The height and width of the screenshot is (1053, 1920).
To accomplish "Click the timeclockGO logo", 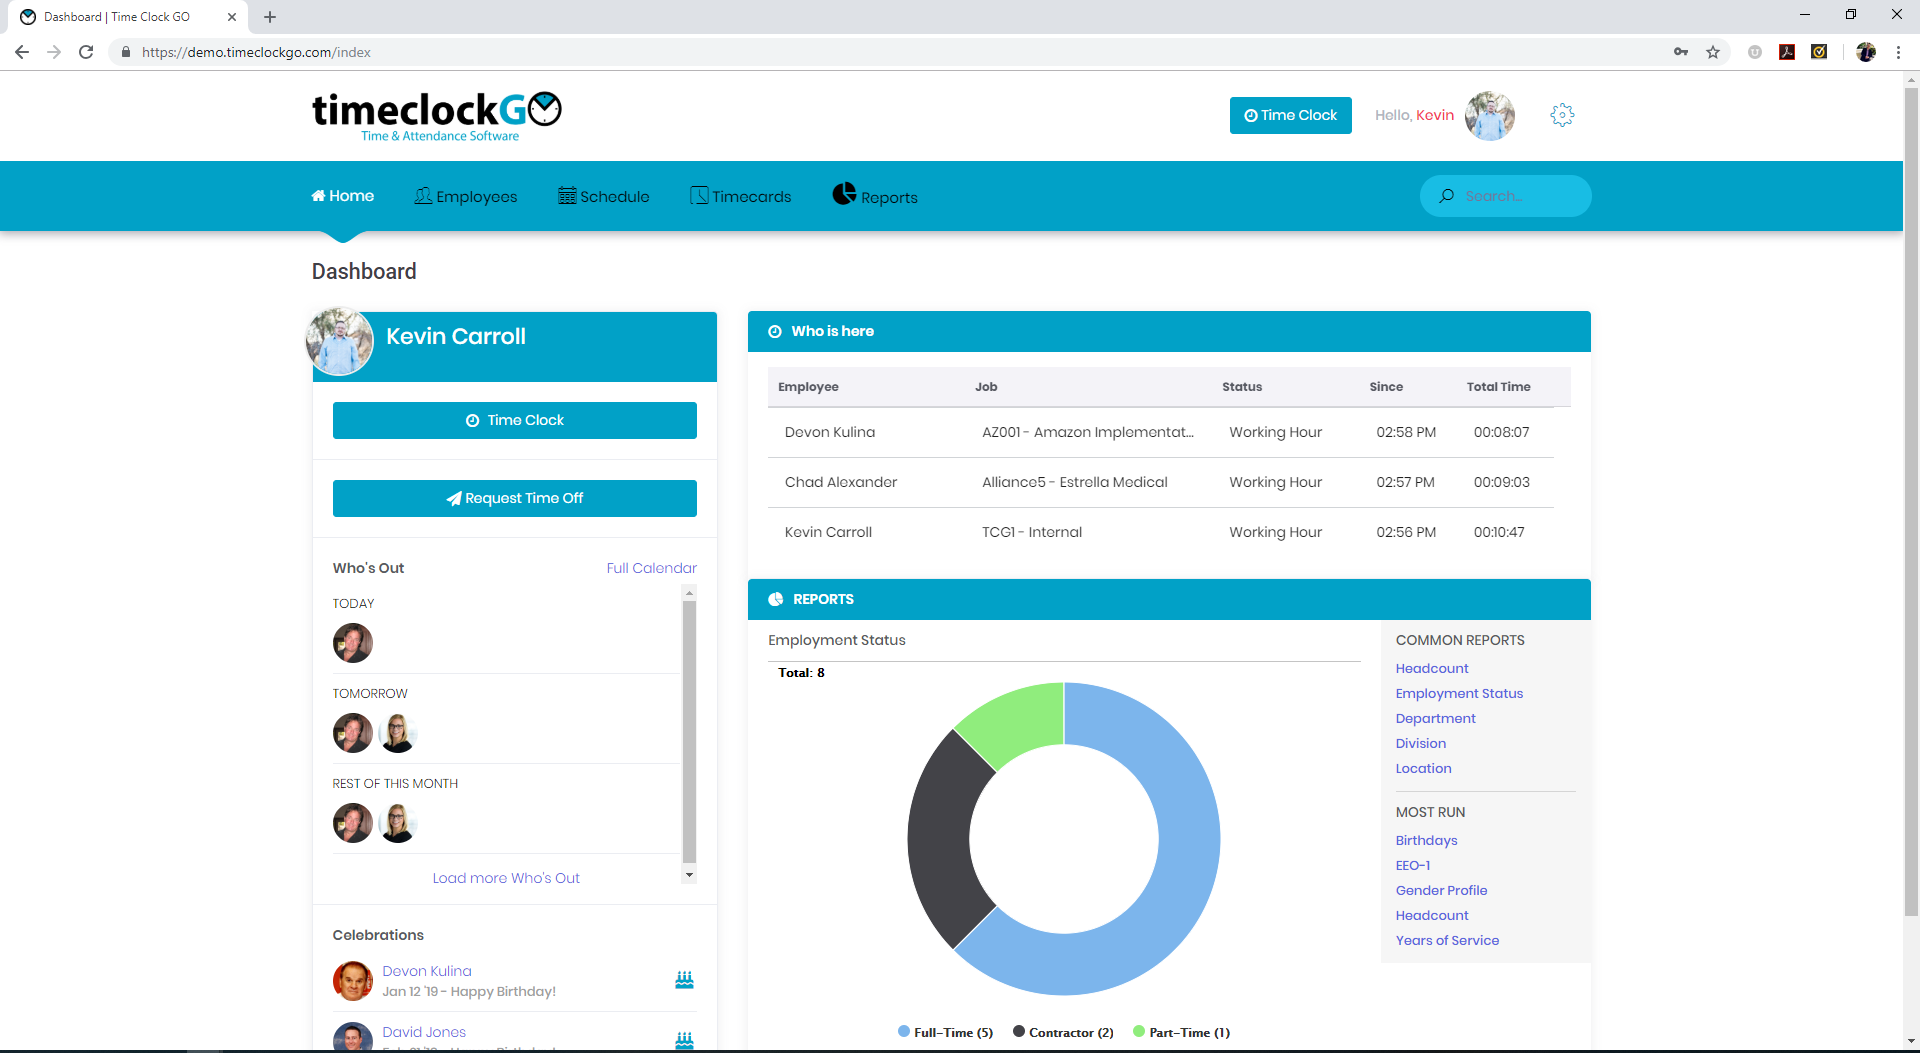I will [x=436, y=114].
